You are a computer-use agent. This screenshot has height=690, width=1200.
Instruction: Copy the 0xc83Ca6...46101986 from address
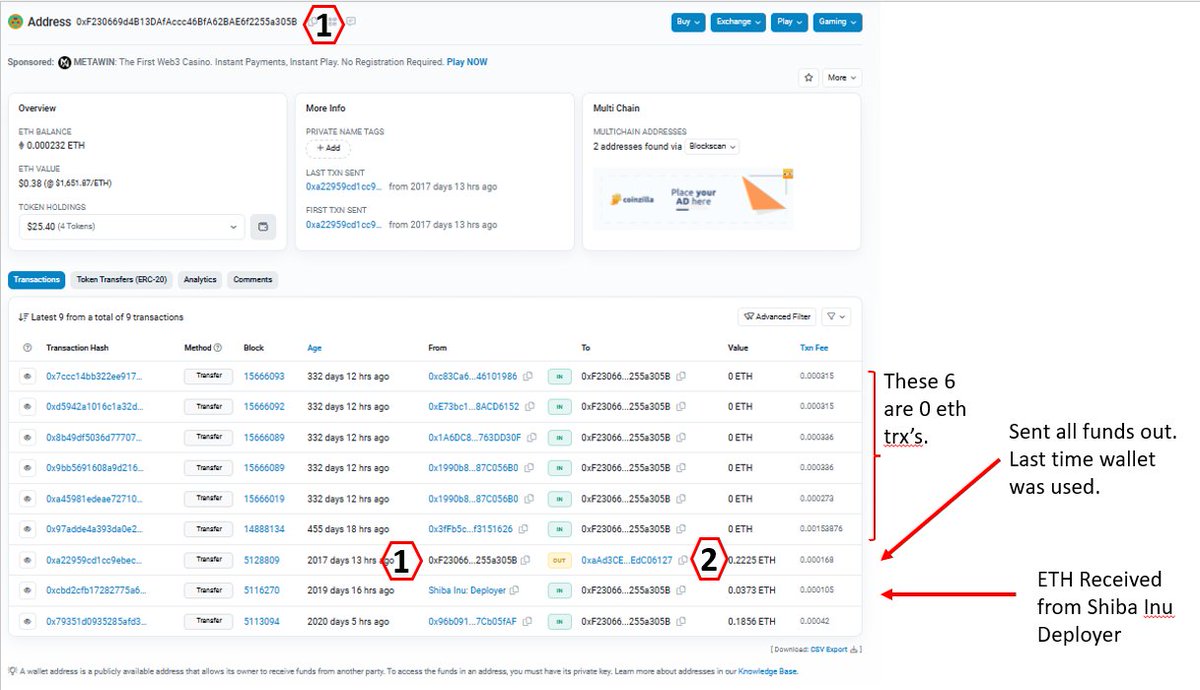point(527,377)
